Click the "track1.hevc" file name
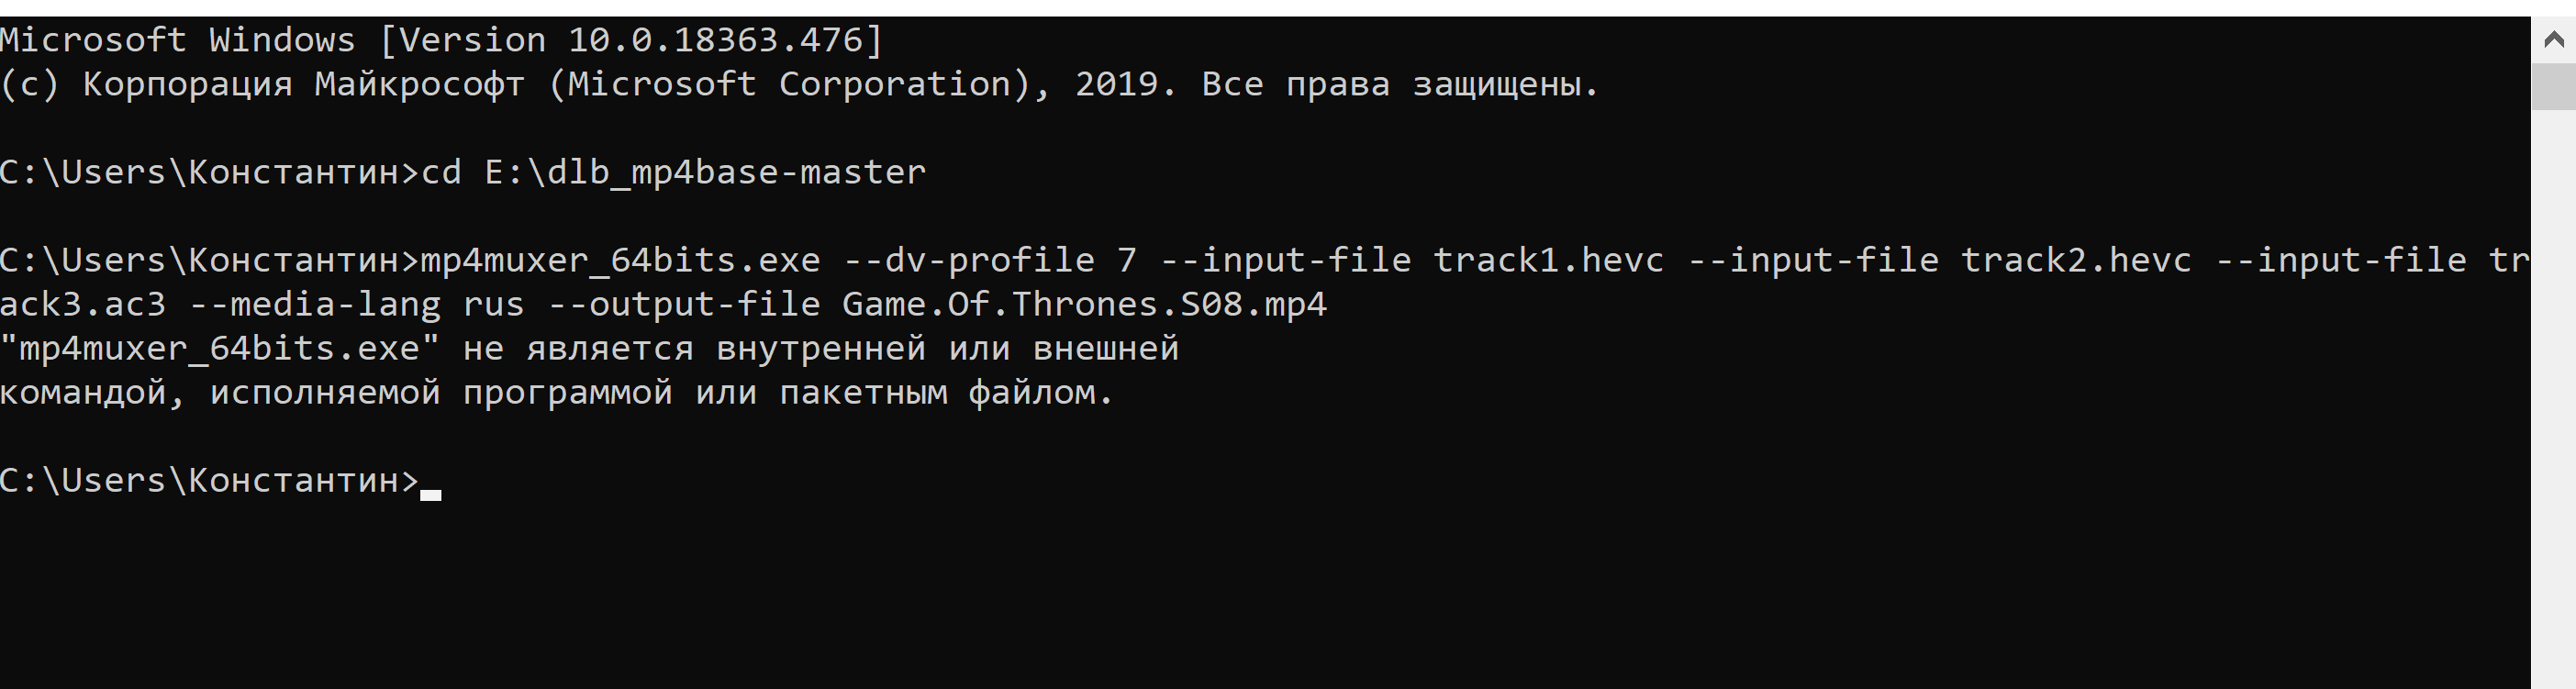The width and height of the screenshot is (2576, 689). pyautogui.click(x=1548, y=260)
